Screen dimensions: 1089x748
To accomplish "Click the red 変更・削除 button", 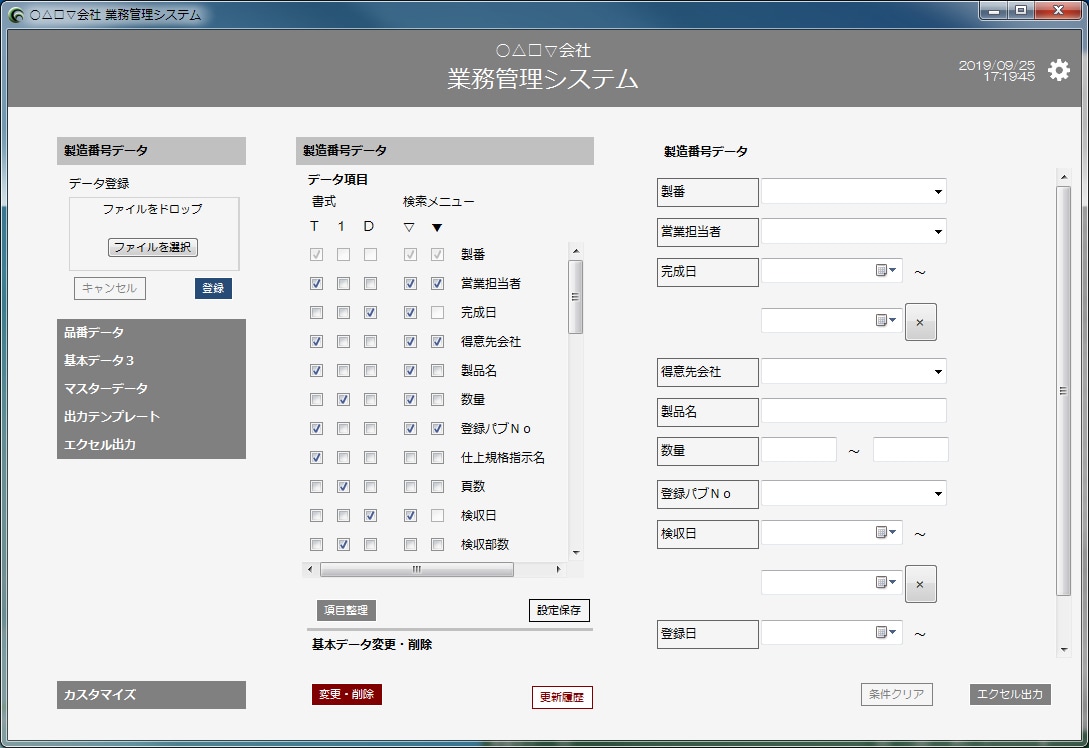I will point(347,694).
